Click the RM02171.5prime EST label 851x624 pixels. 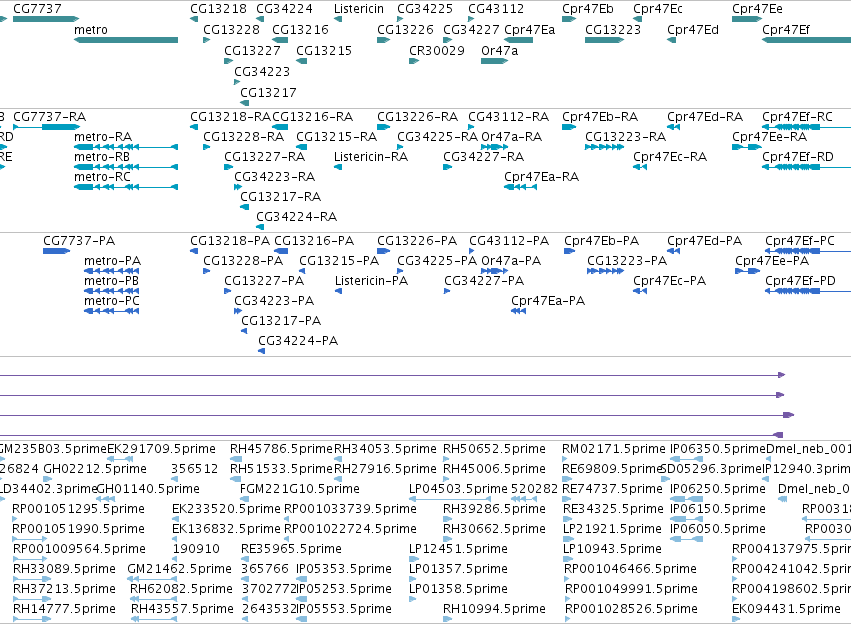tap(614, 449)
